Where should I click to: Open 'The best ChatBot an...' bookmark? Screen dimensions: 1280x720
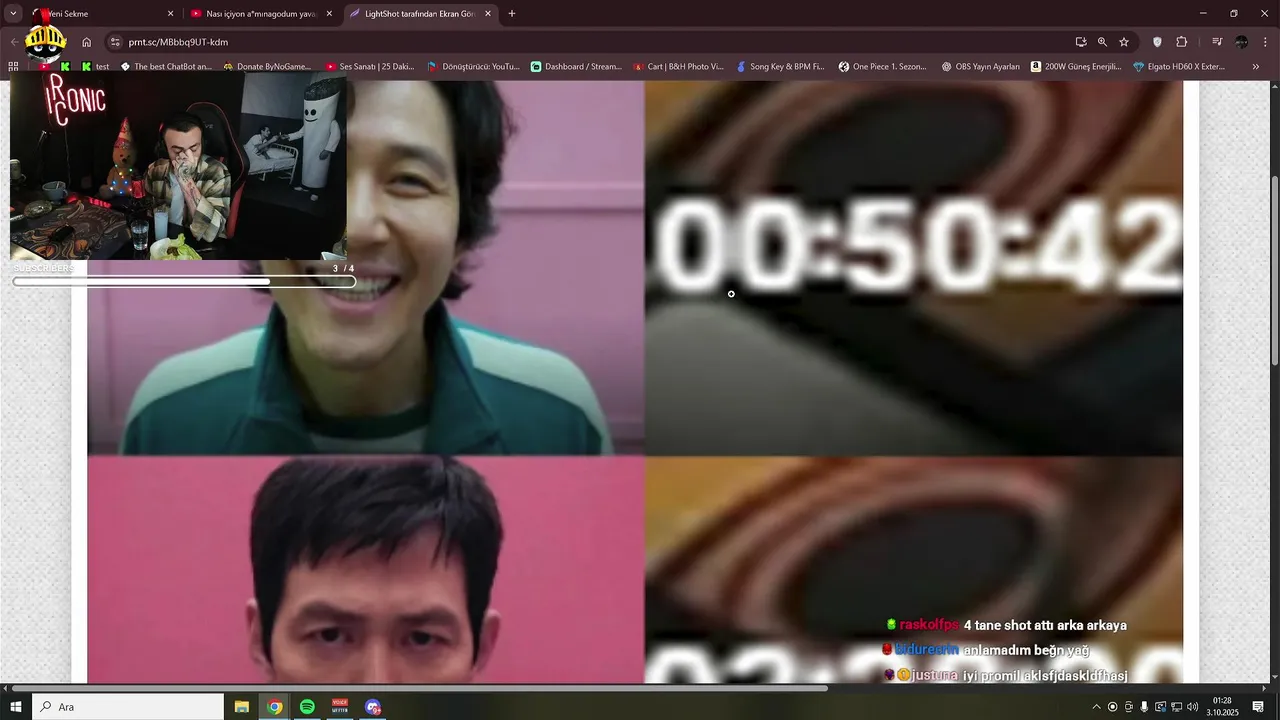click(166, 67)
